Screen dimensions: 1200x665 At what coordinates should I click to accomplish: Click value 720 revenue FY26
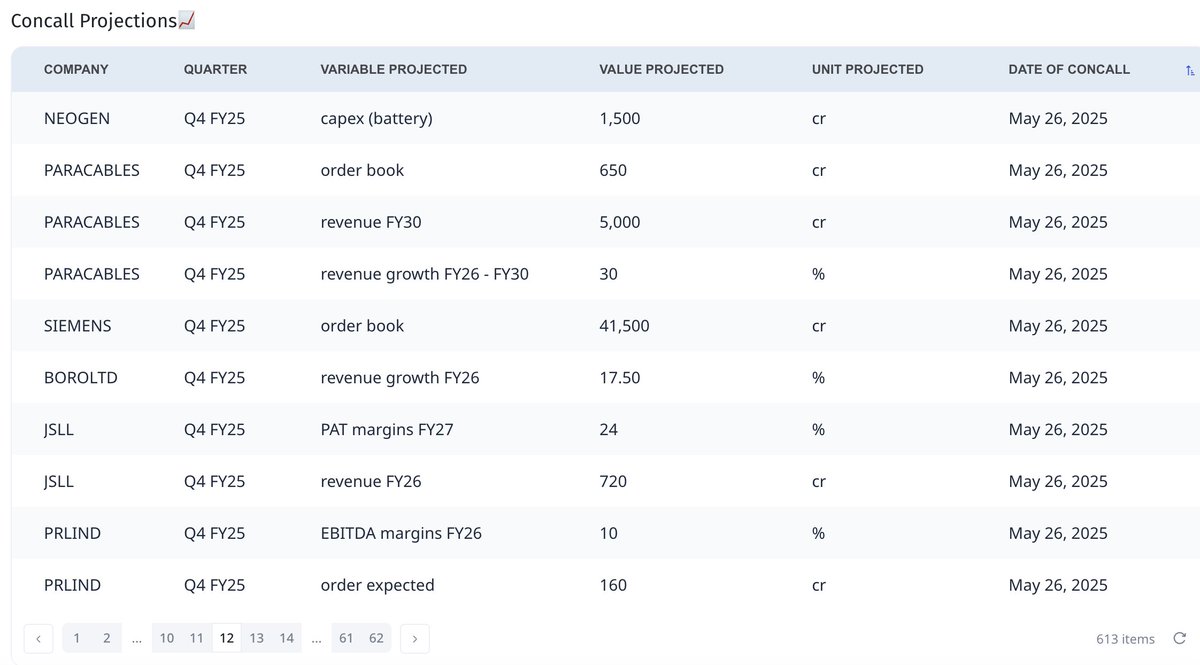point(613,482)
